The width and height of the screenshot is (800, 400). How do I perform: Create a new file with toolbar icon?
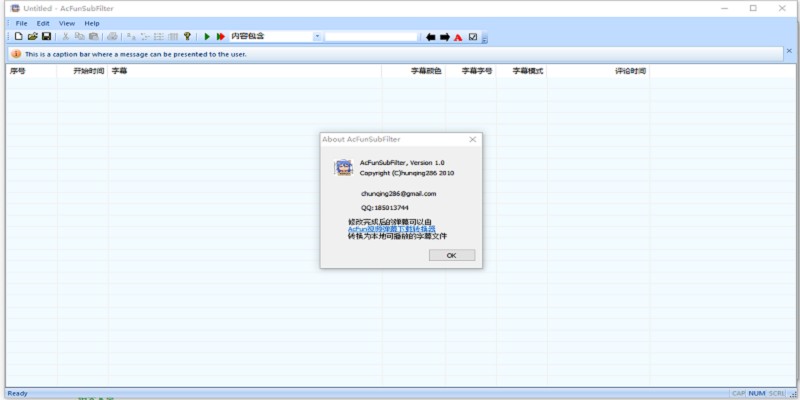(18, 36)
